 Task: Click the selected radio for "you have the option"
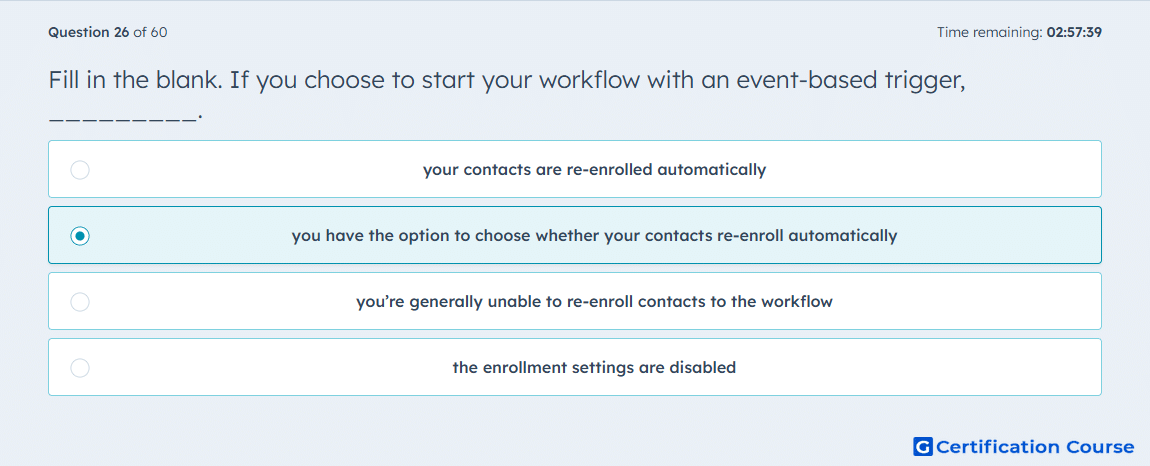80,236
